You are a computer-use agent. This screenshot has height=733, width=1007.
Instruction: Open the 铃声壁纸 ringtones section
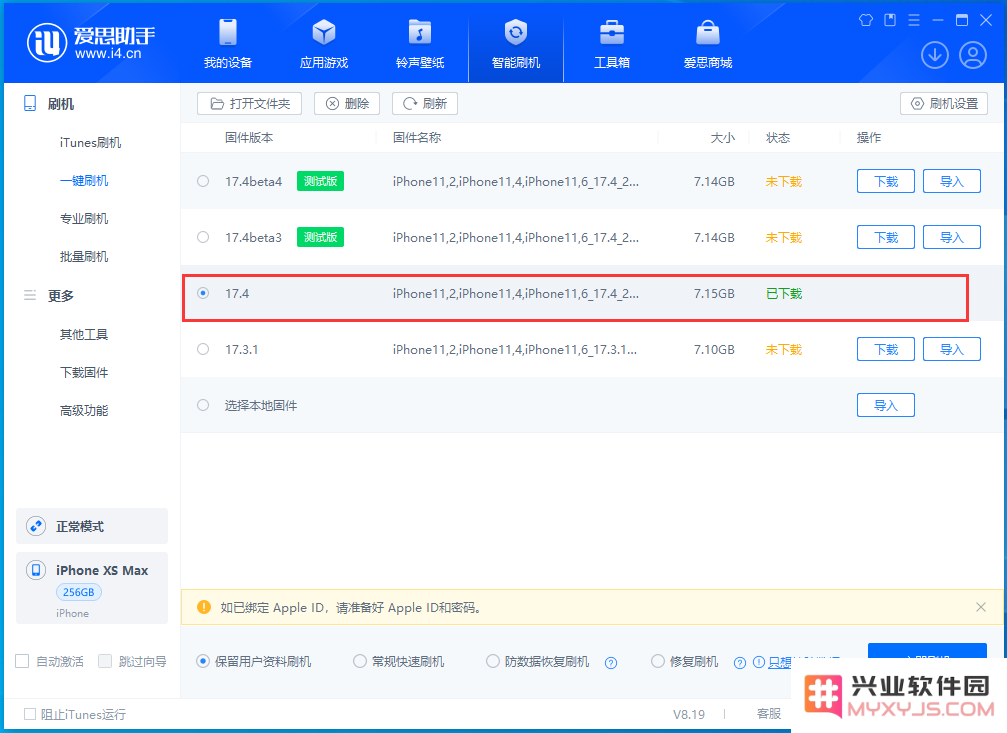[x=420, y=44]
